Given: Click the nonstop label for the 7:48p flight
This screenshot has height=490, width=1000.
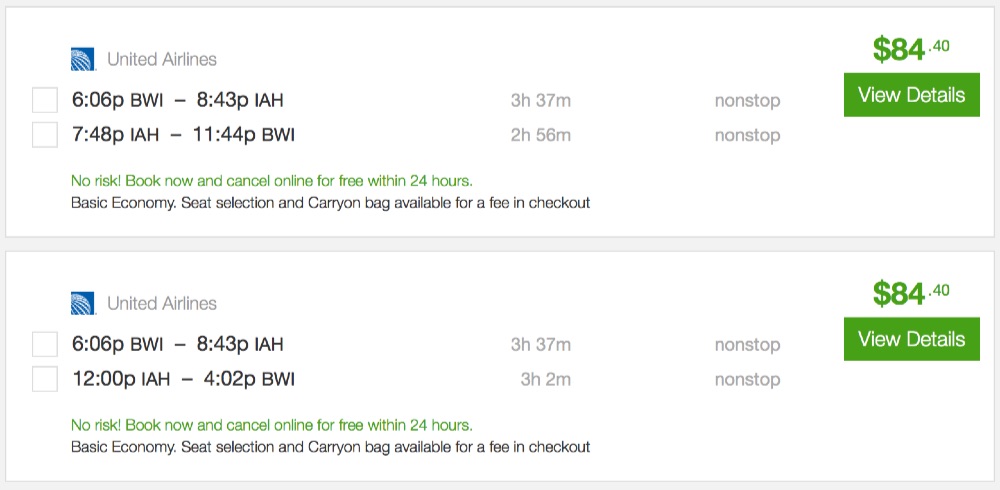Looking at the screenshot, I should coord(747,135).
